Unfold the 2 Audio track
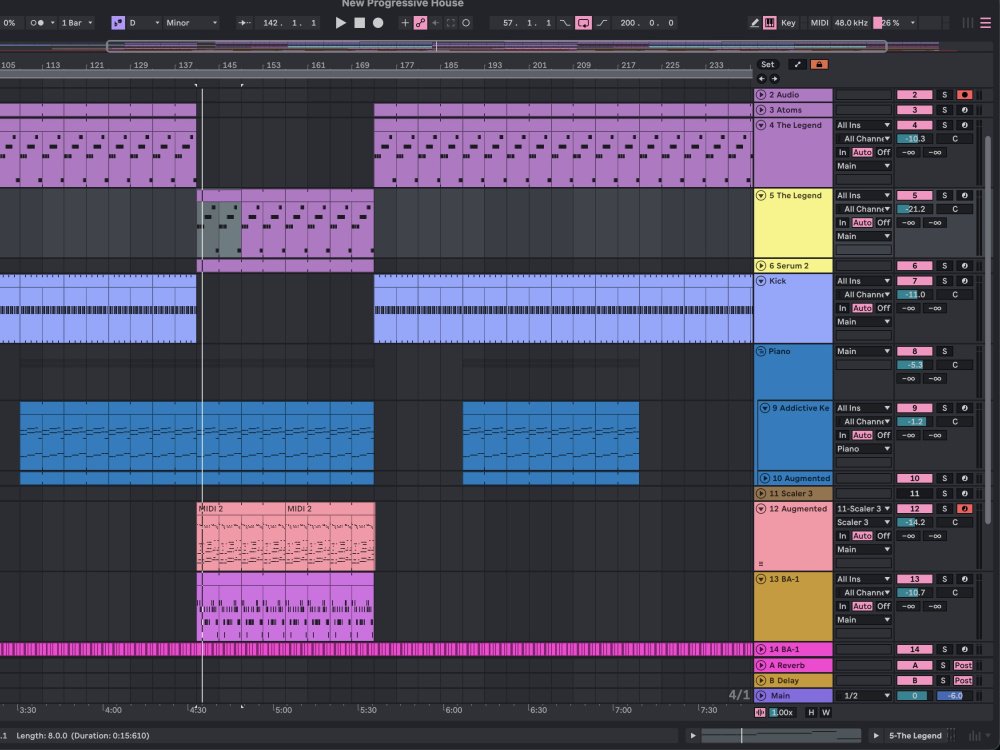Image resolution: width=1000 pixels, height=750 pixels. point(761,94)
